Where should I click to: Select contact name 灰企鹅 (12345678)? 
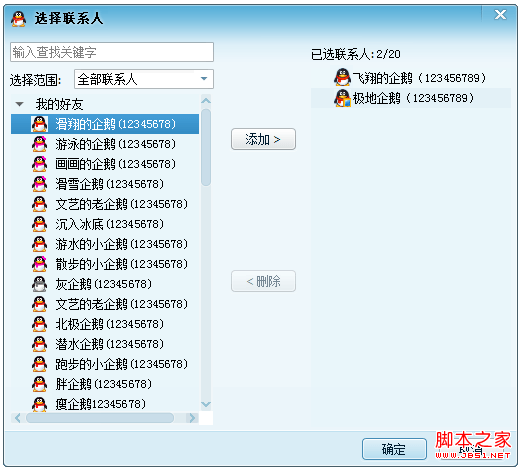click(104, 284)
